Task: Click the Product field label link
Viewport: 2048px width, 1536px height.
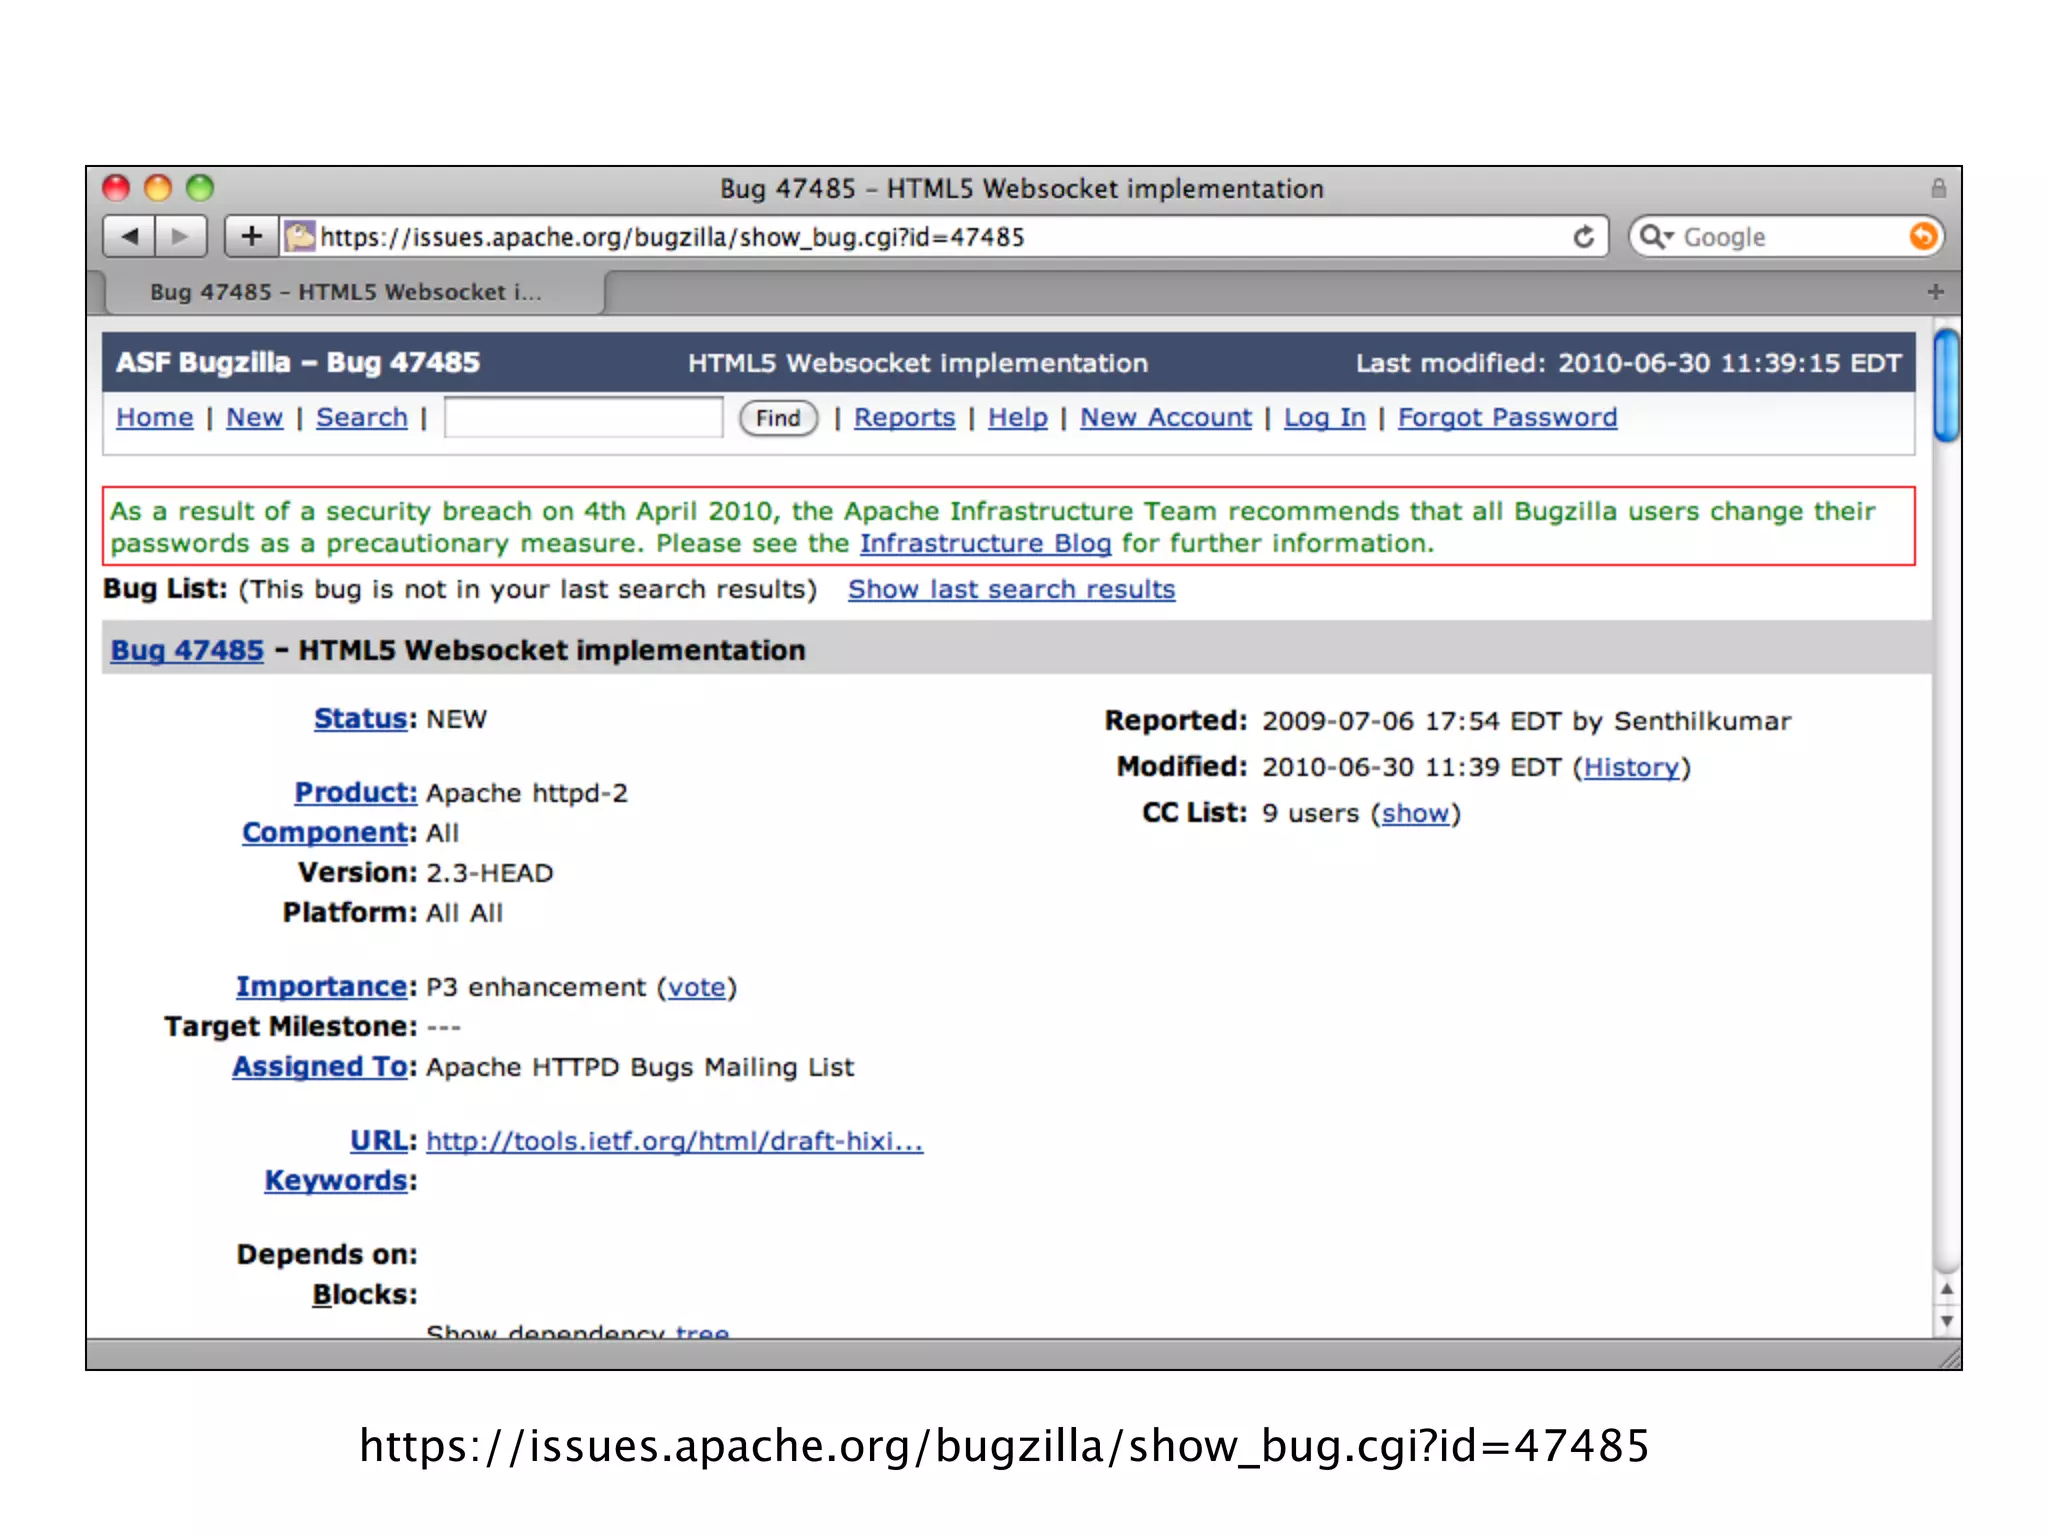Action: pos(355,793)
